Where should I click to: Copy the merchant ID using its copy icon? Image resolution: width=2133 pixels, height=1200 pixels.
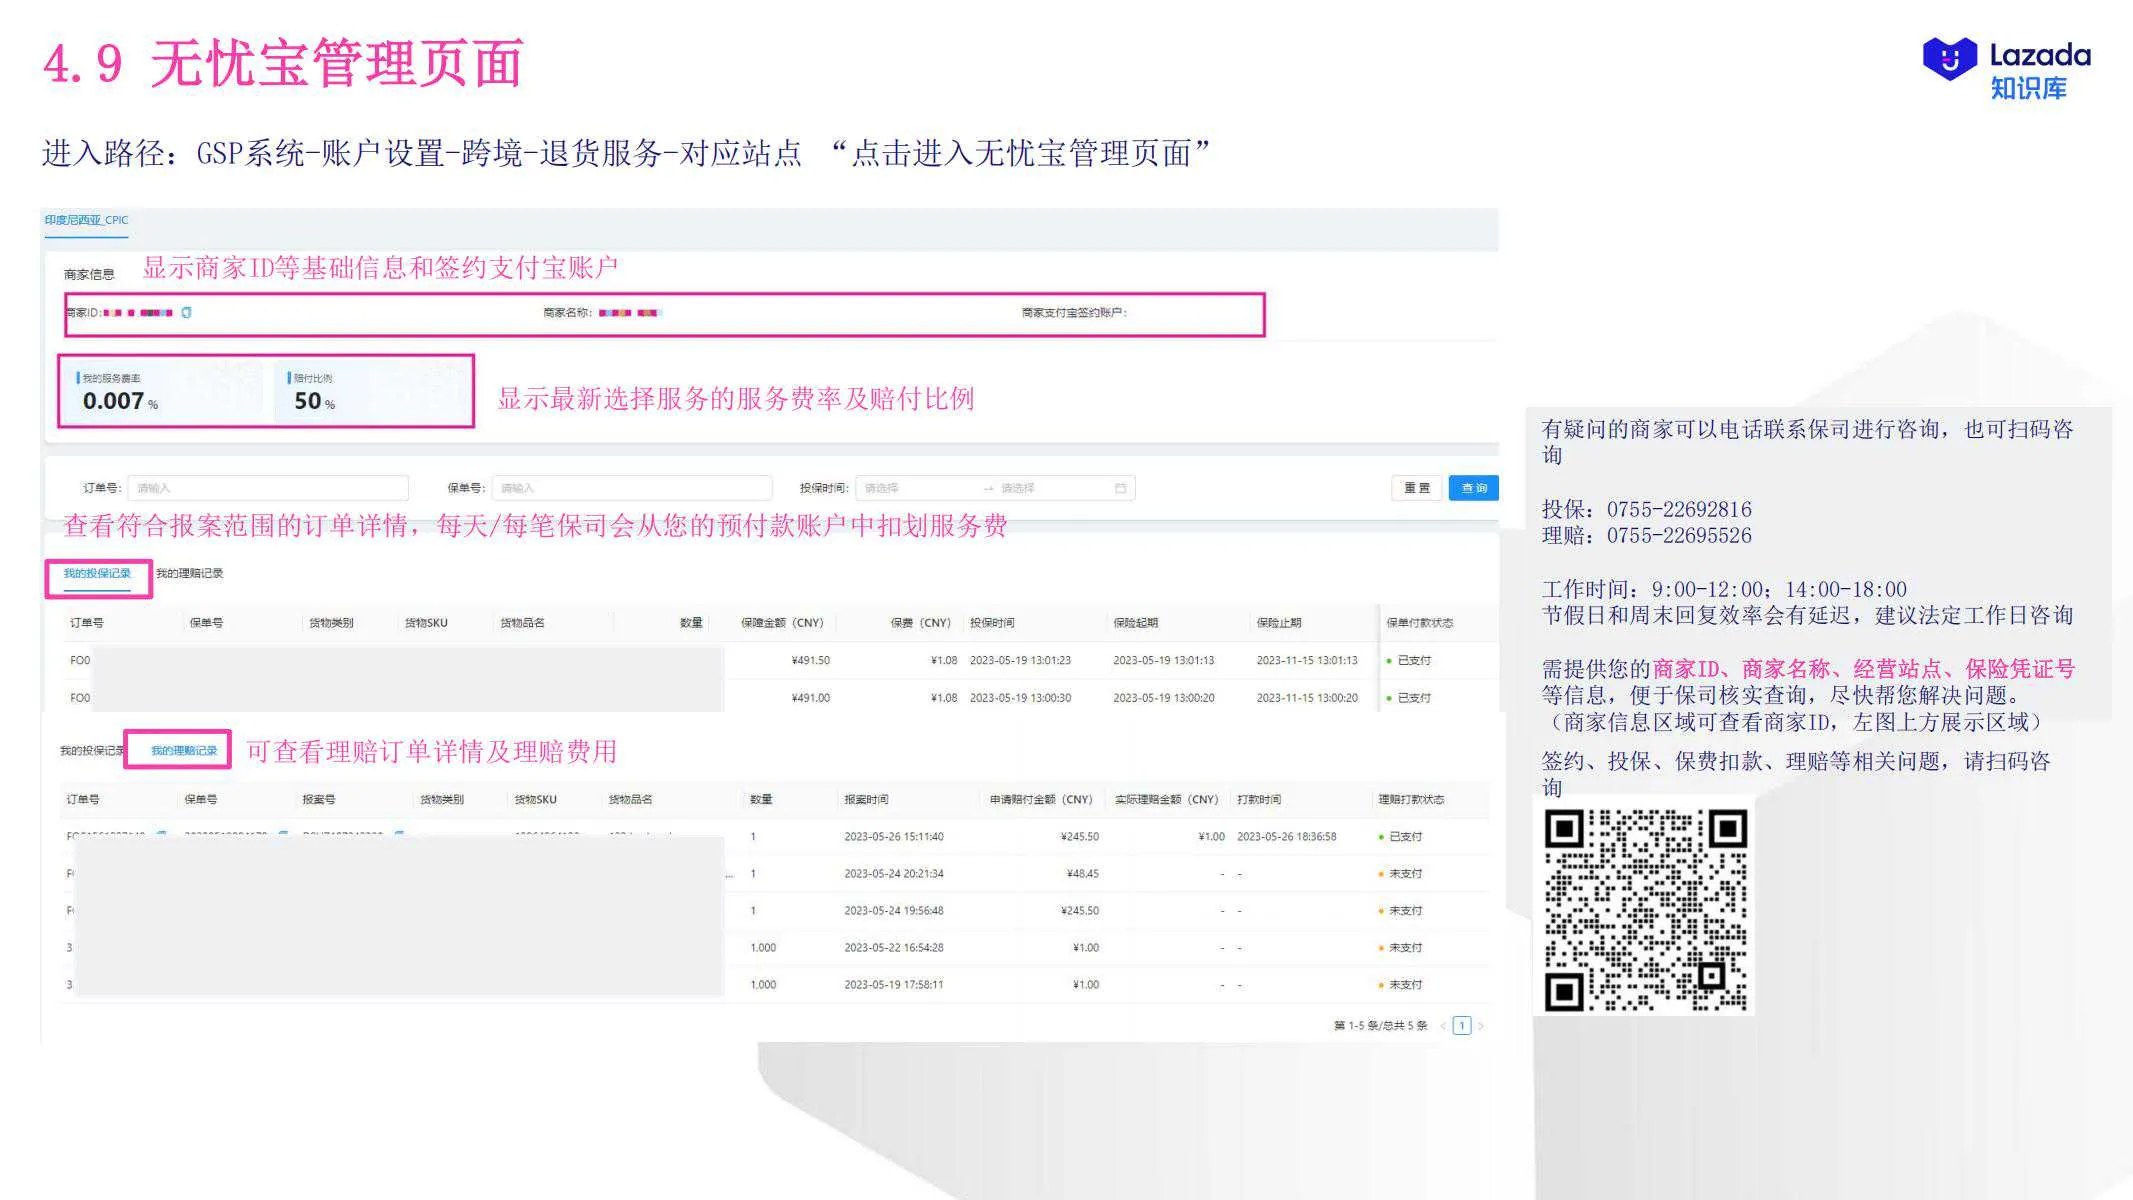coord(186,311)
